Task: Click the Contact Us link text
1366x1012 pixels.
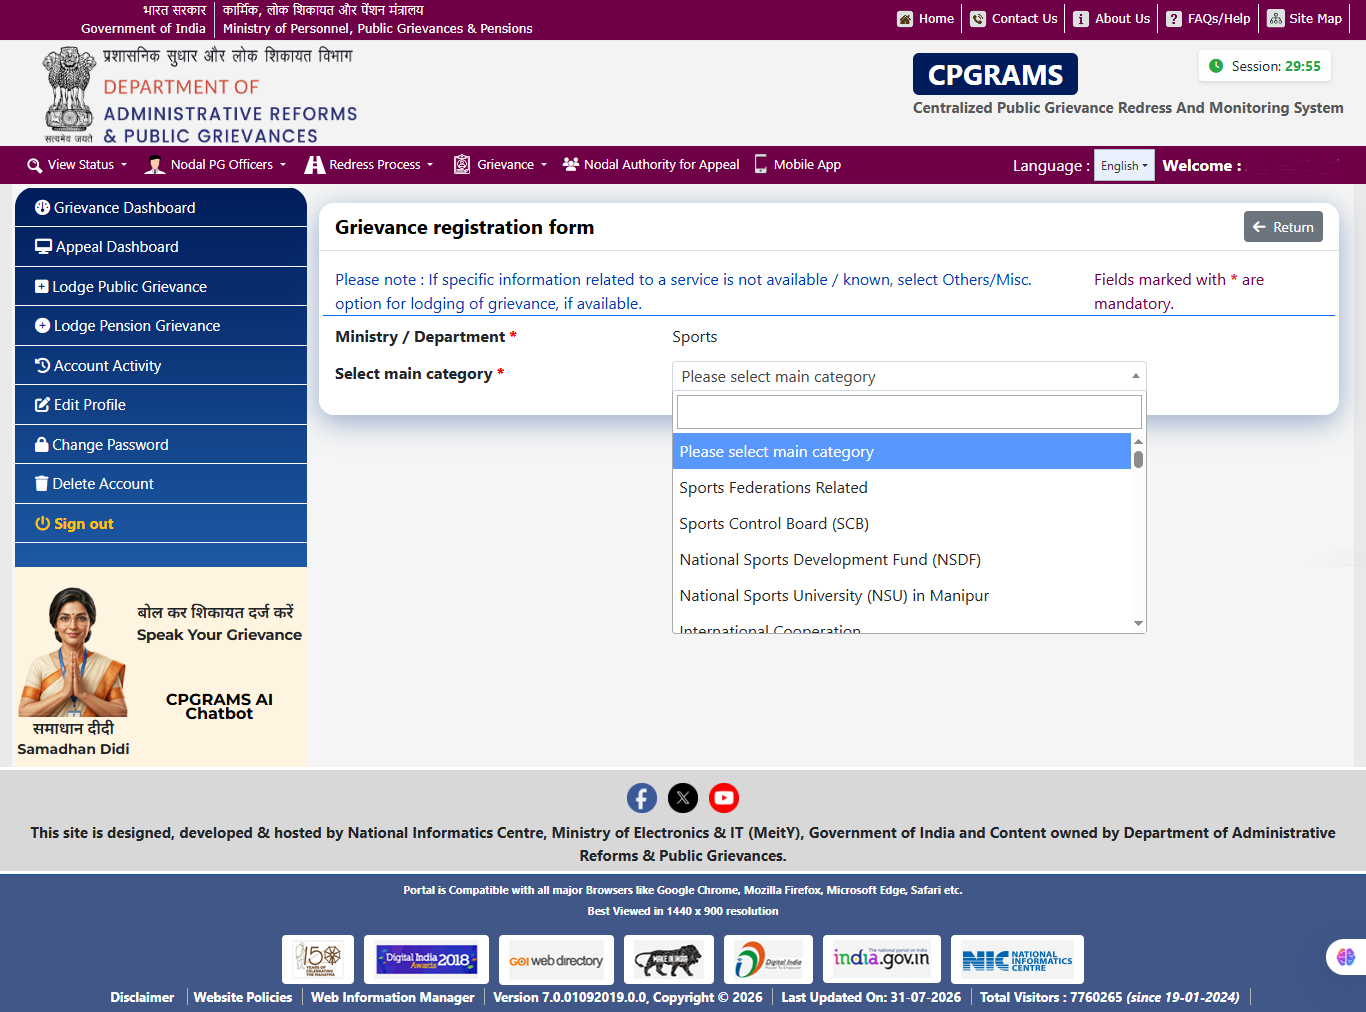Action: point(1024,19)
